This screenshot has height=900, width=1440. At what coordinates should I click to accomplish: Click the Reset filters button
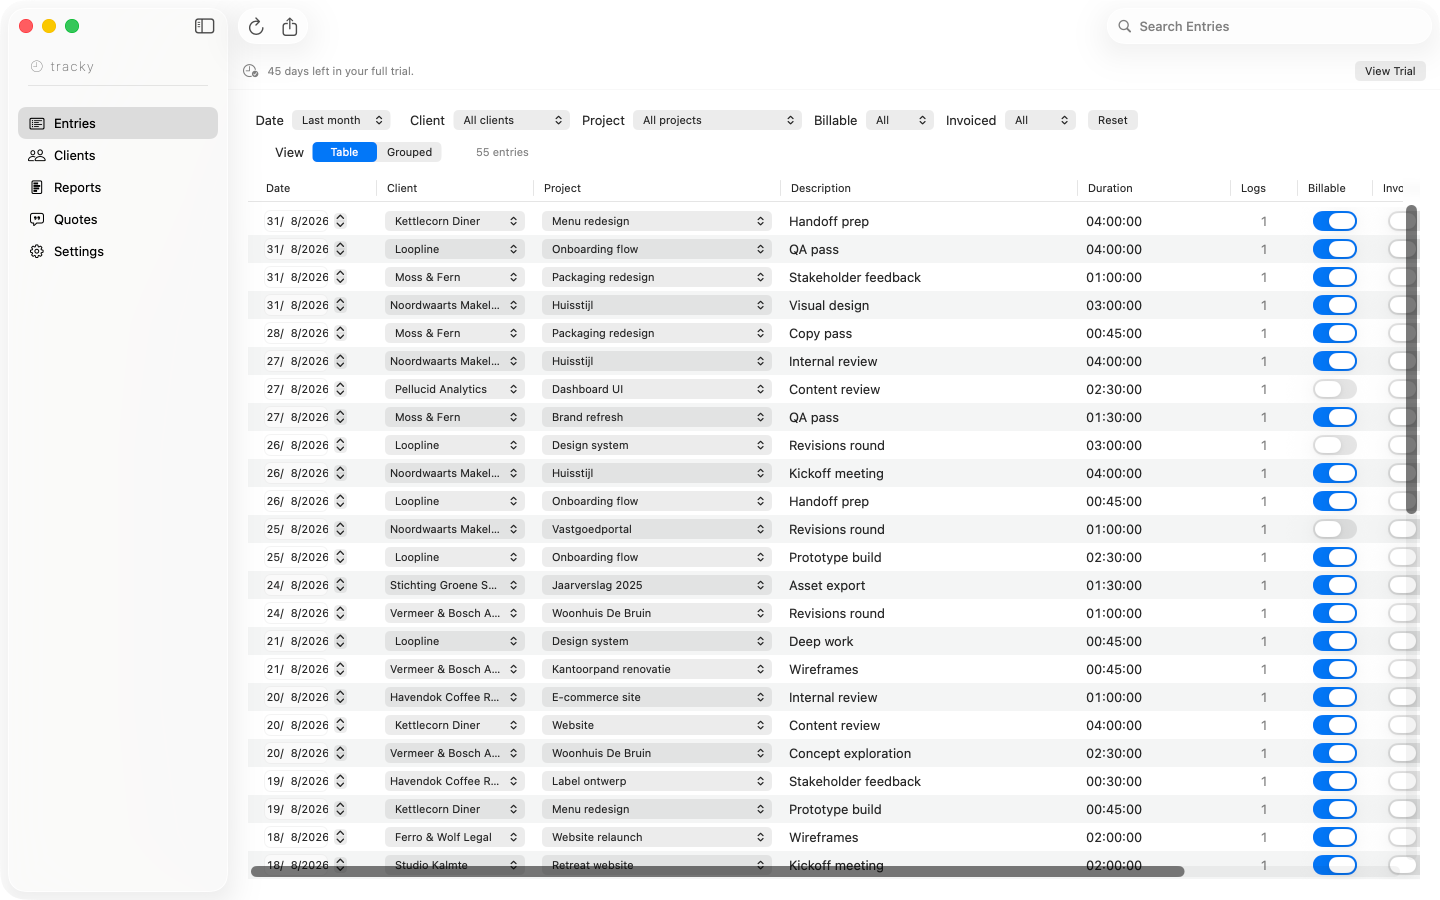click(1113, 121)
